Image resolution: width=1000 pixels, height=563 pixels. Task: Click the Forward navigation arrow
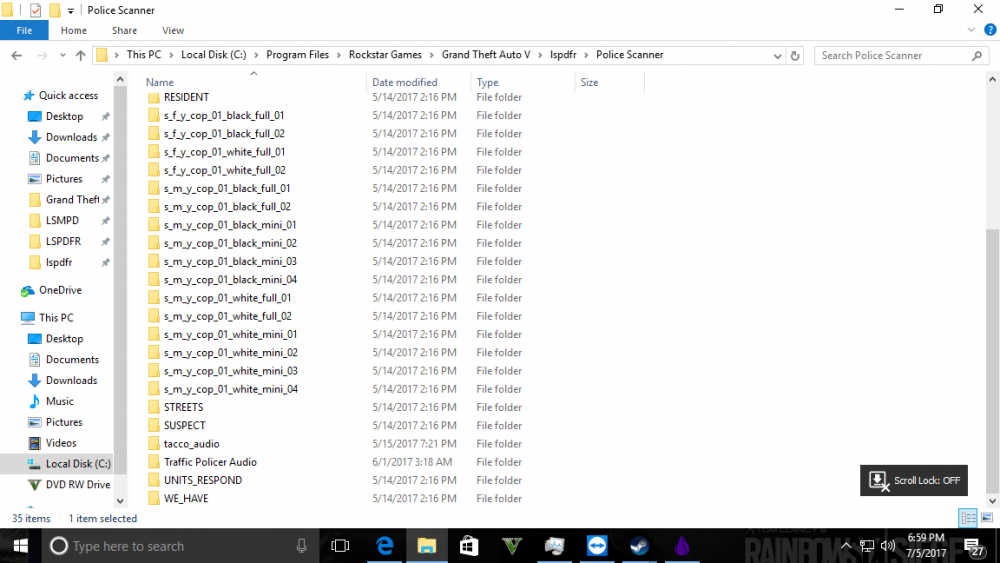coord(42,55)
